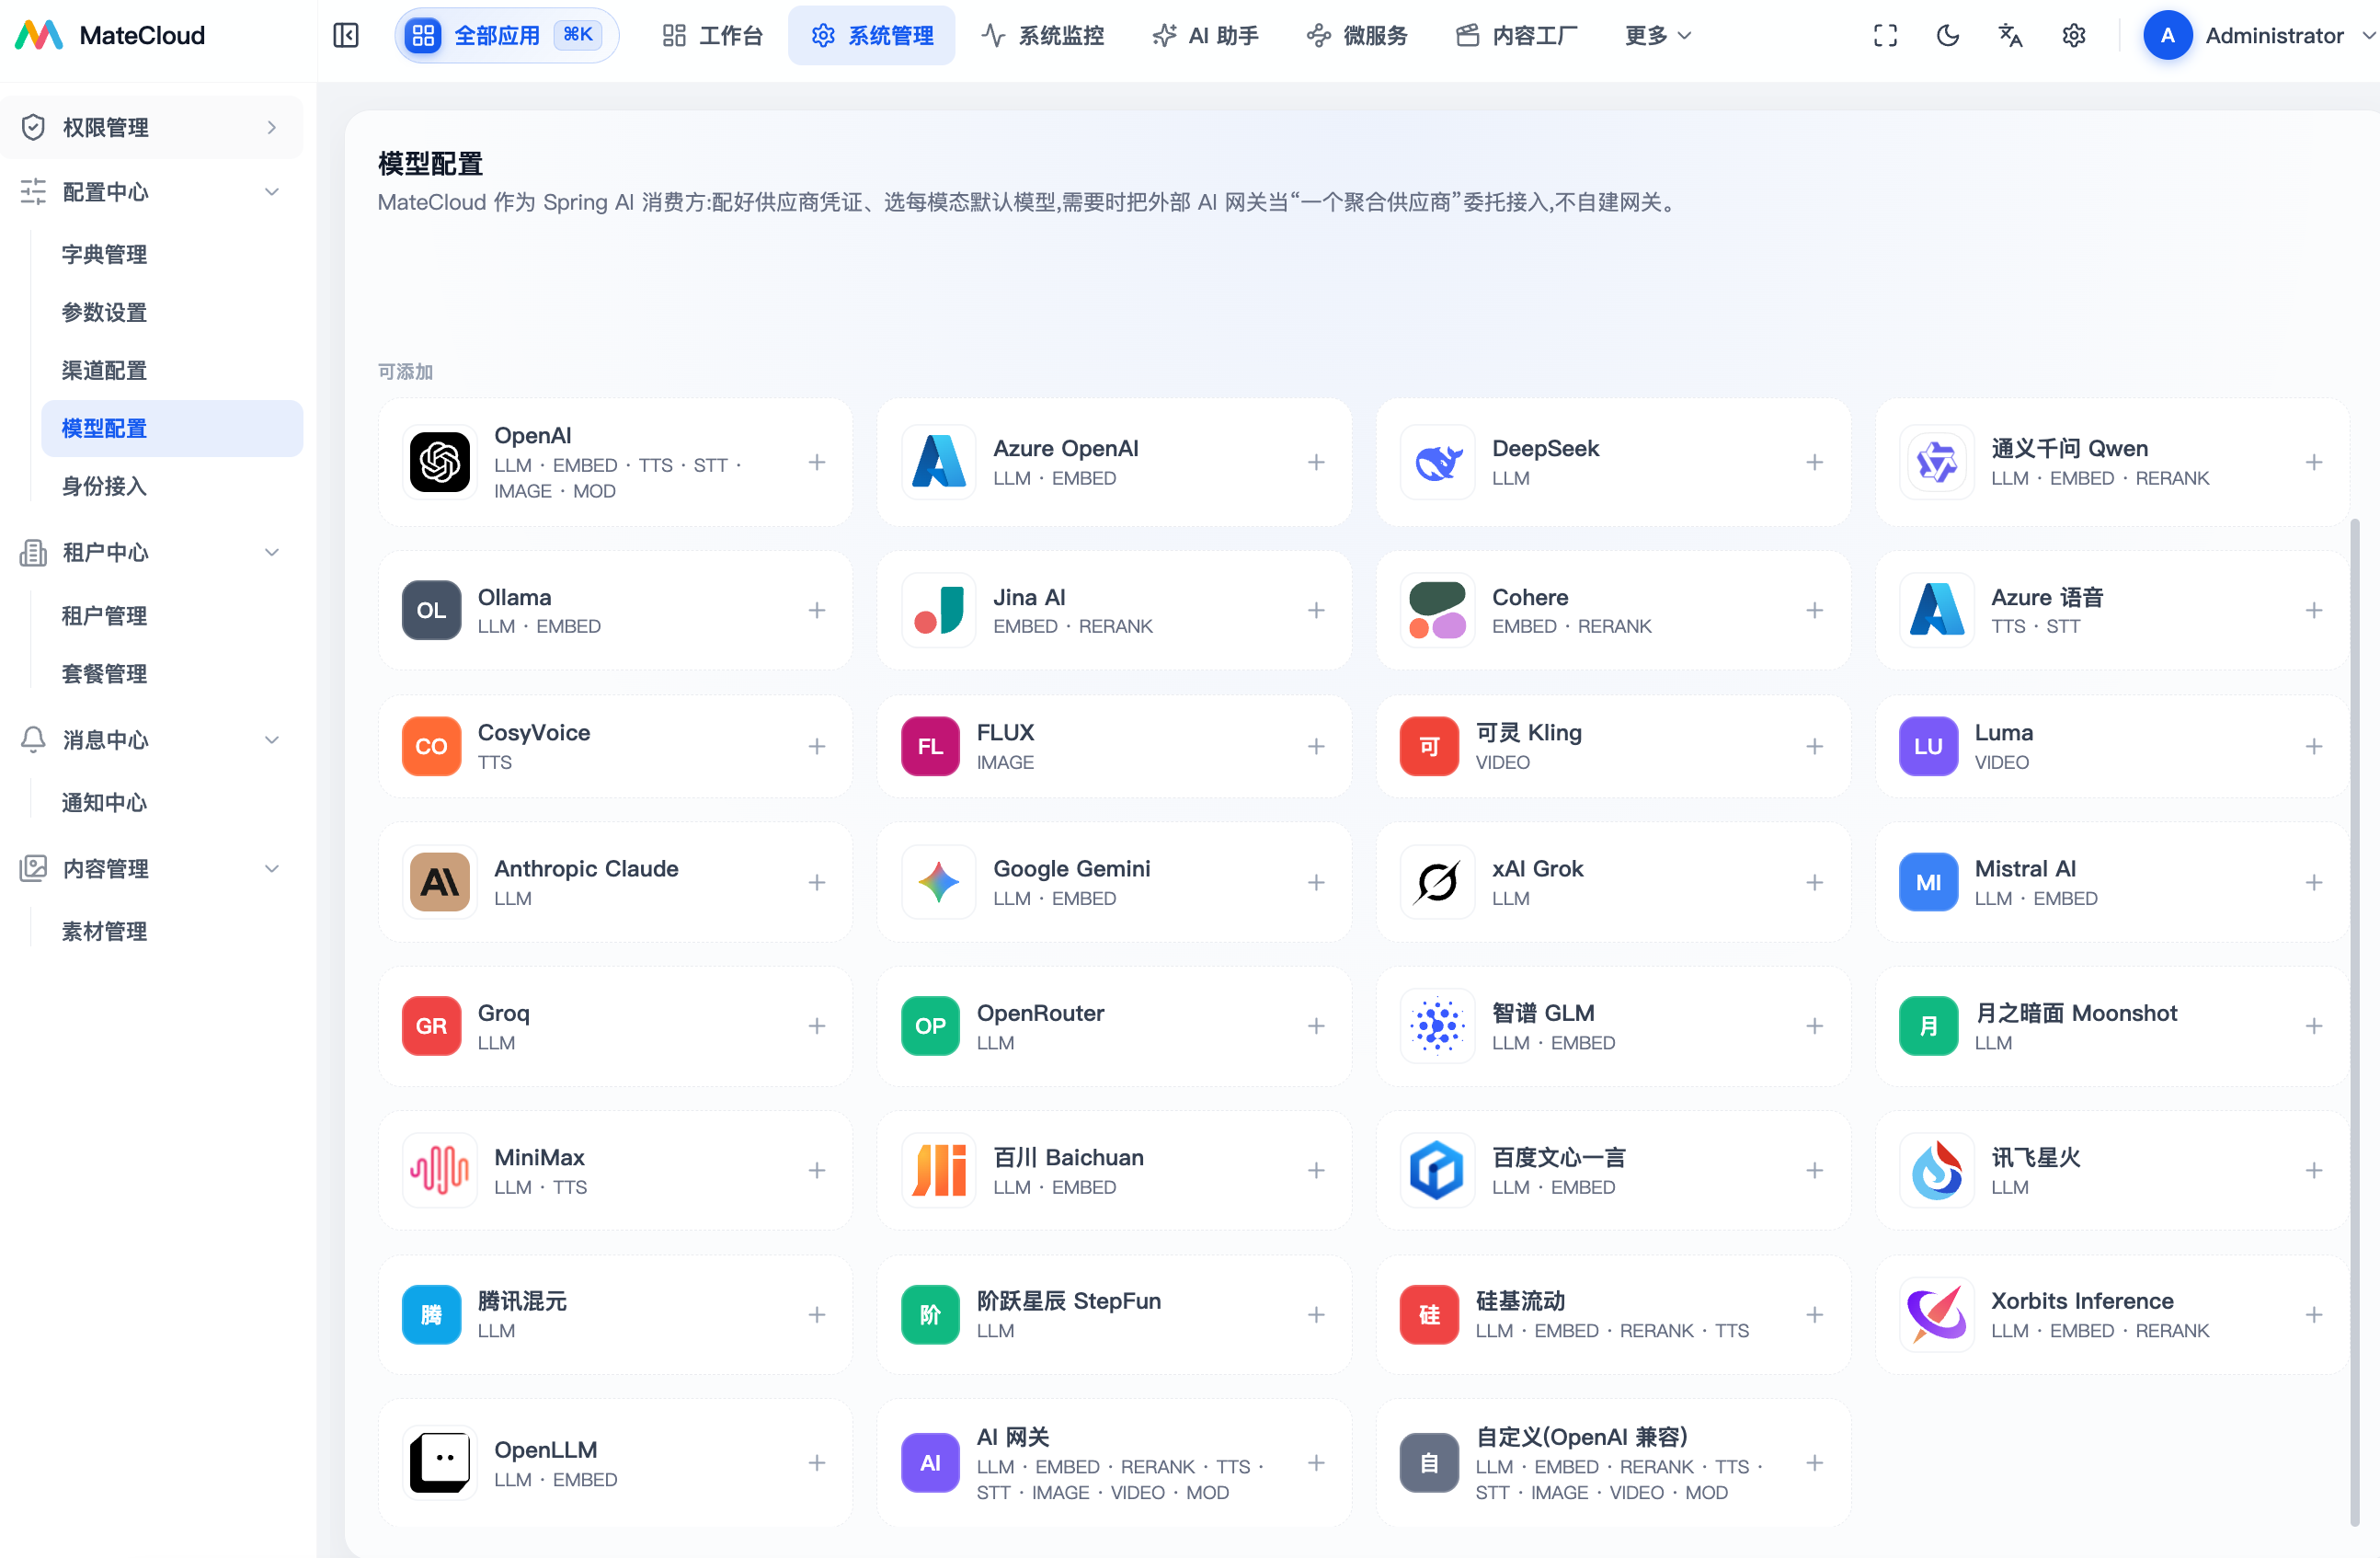The image size is (2380, 1558).
Task: Click the 百度文心一言 logo
Action: point(1437,1170)
